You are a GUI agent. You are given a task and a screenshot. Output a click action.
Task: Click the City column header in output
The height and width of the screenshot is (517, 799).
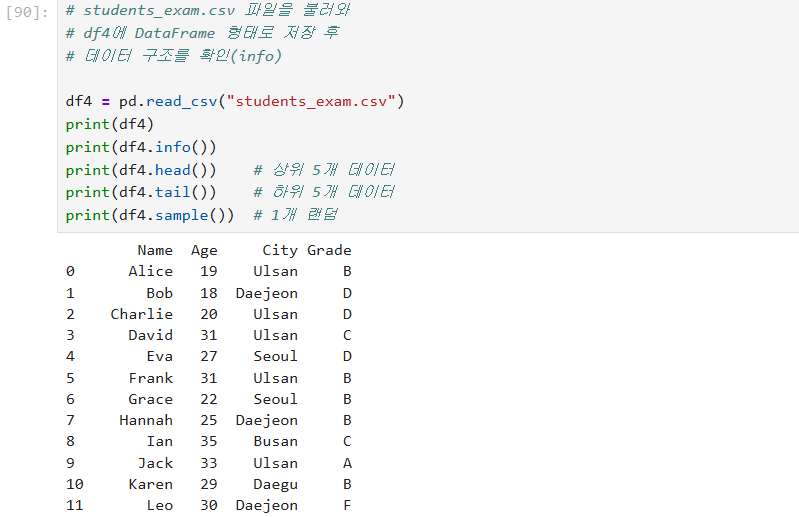coord(280,251)
